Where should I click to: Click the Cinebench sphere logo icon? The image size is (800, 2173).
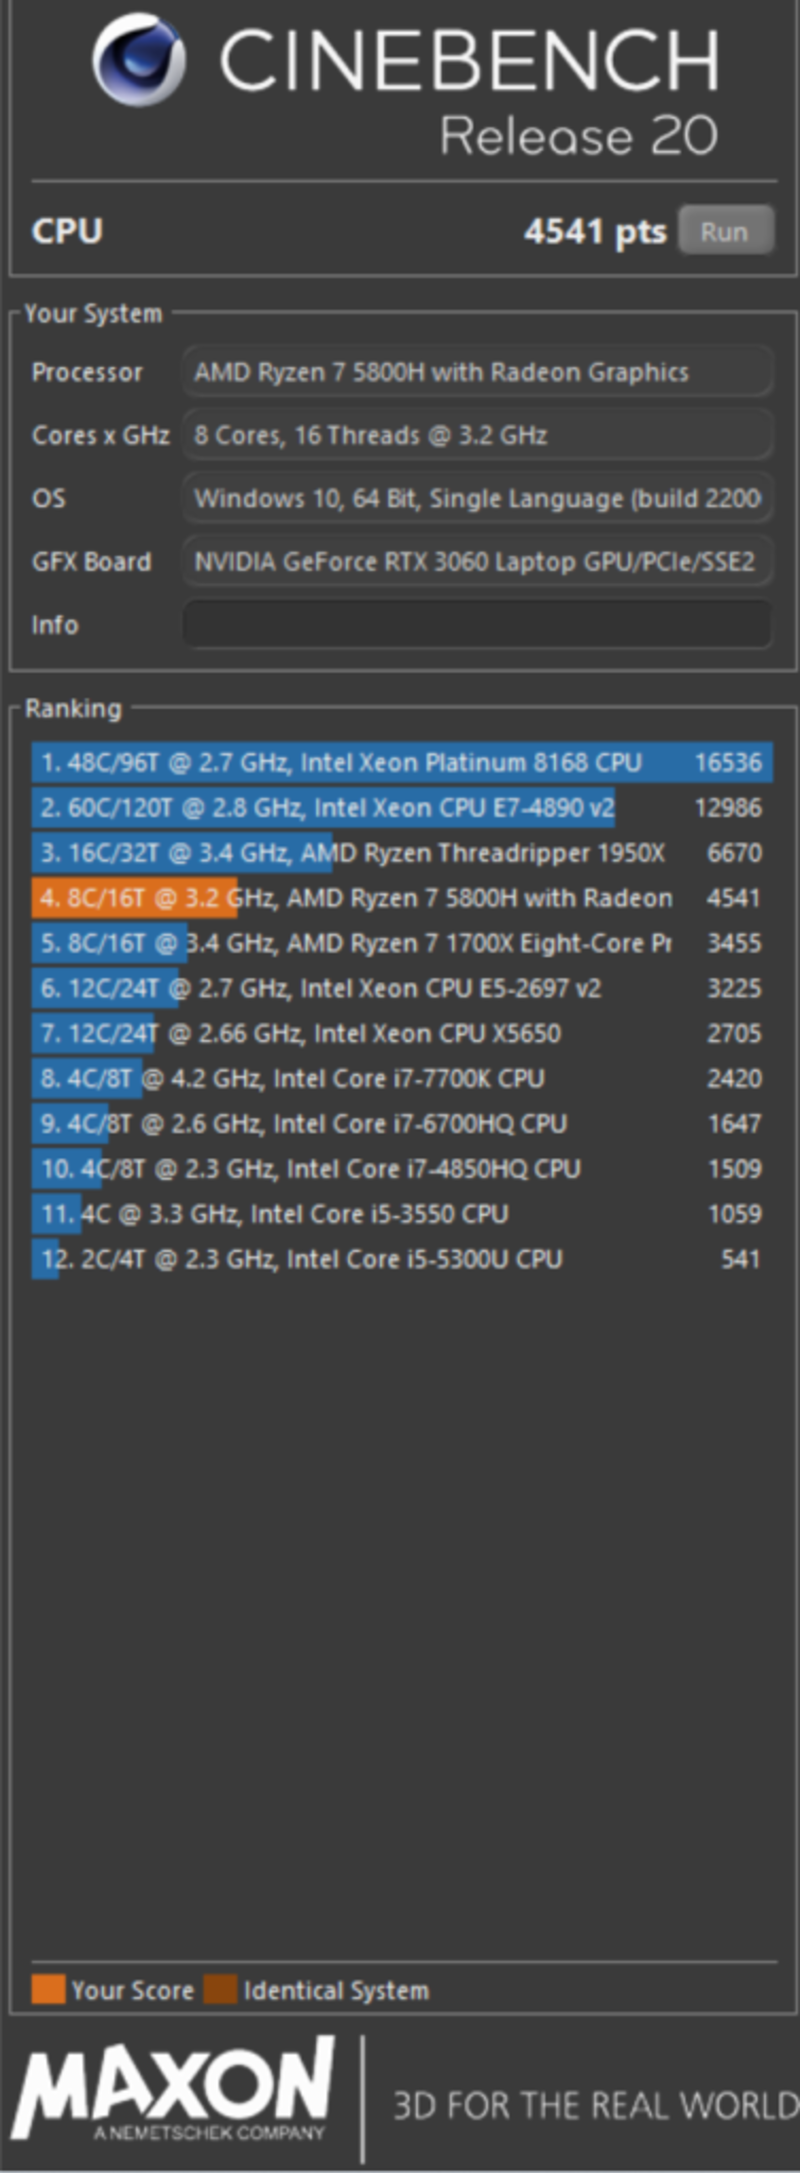[139, 60]
